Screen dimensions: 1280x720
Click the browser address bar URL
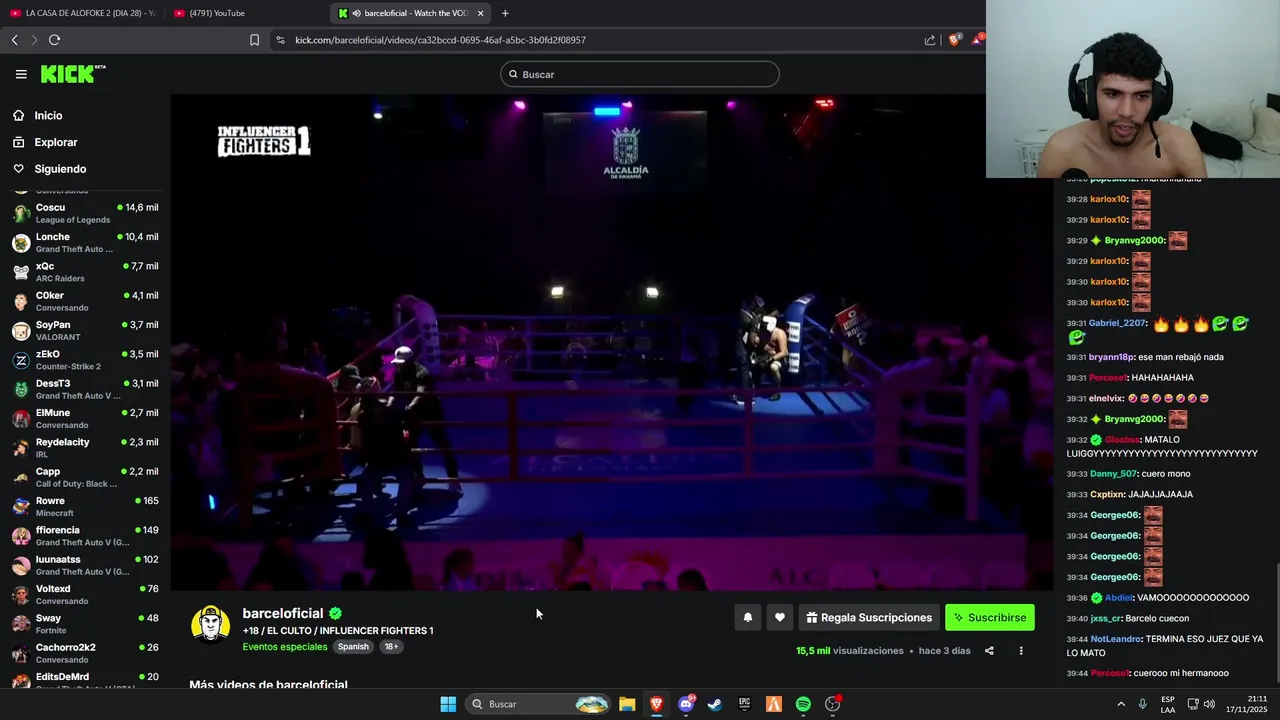click(440, 40)
